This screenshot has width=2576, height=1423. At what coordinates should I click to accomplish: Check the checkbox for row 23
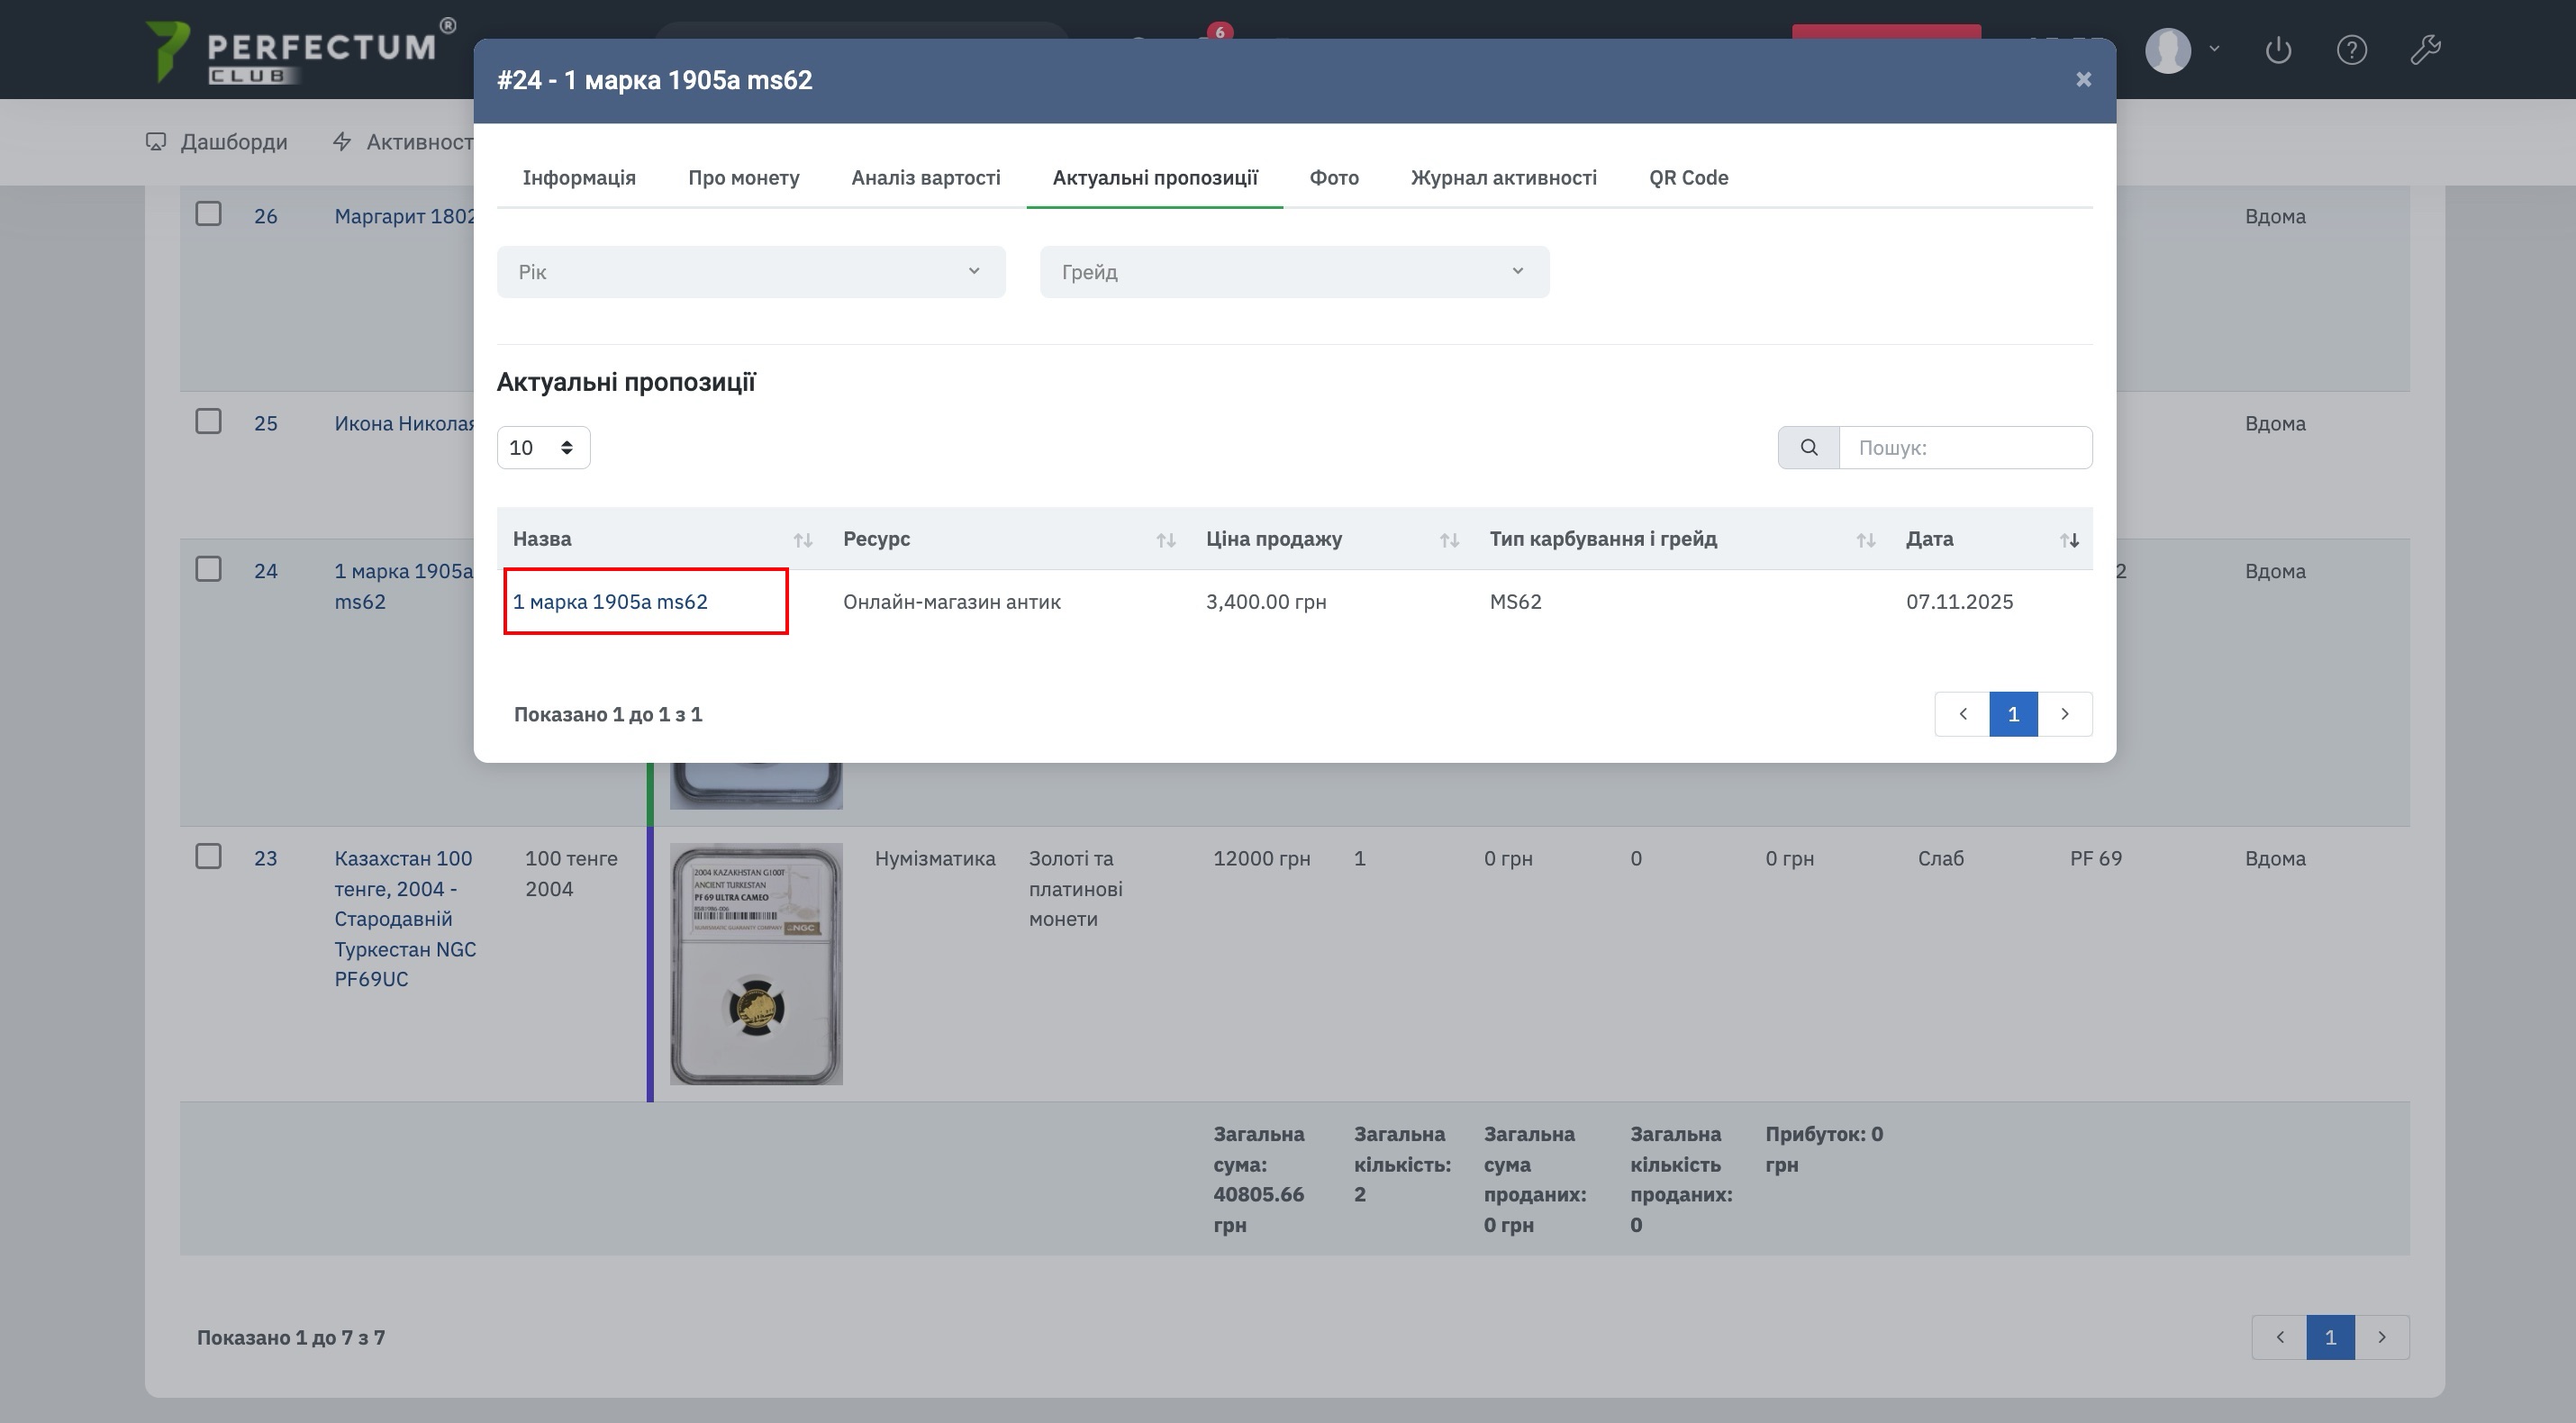208,856
